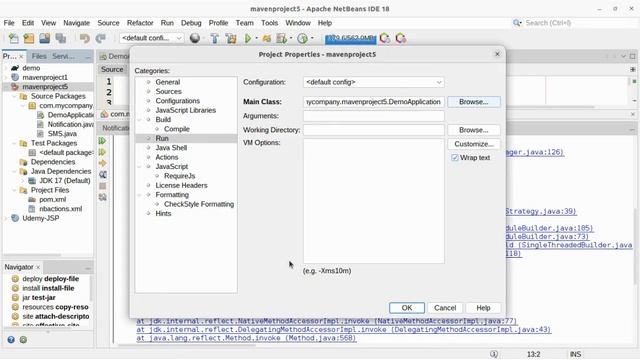Click Browse button next to Working Directory
Screen dimensions: 640x360
click(473, 130)
